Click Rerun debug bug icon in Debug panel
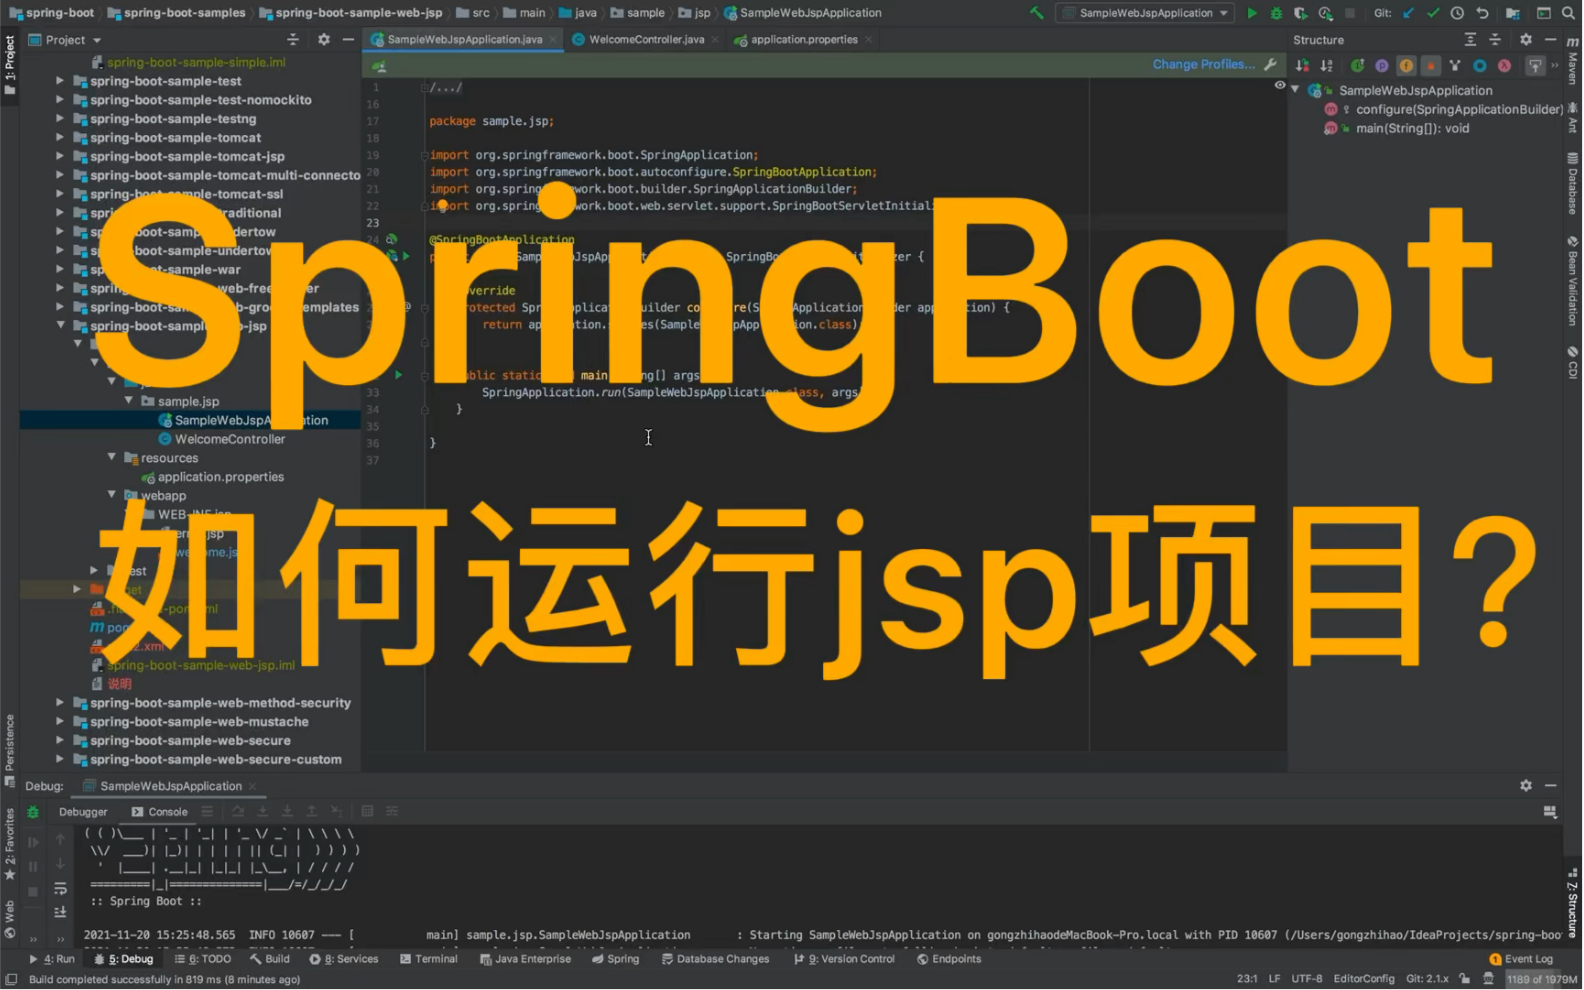 pyautogui.click(x=33, y=812)
